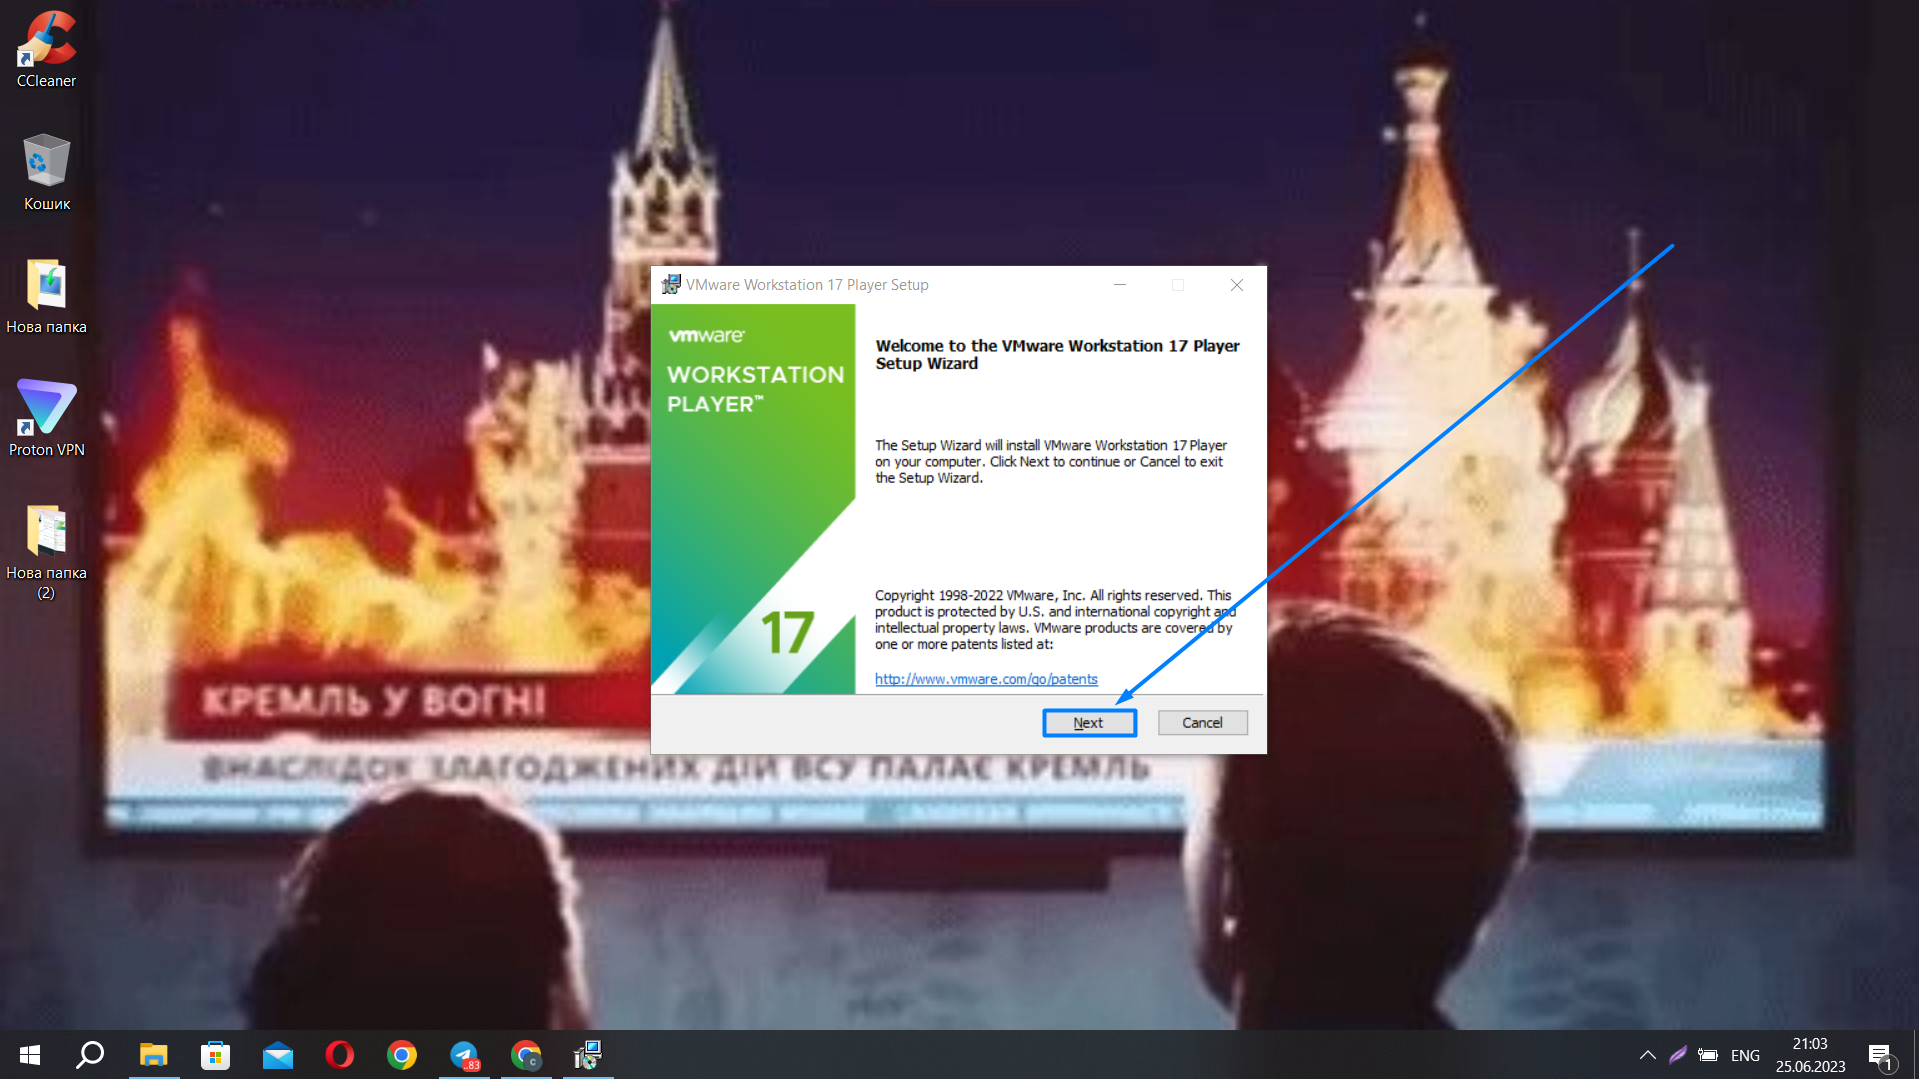Select the Proton VPN desktop shortcut
This screenshot has height=1079, width=1919.
[46, 418]
